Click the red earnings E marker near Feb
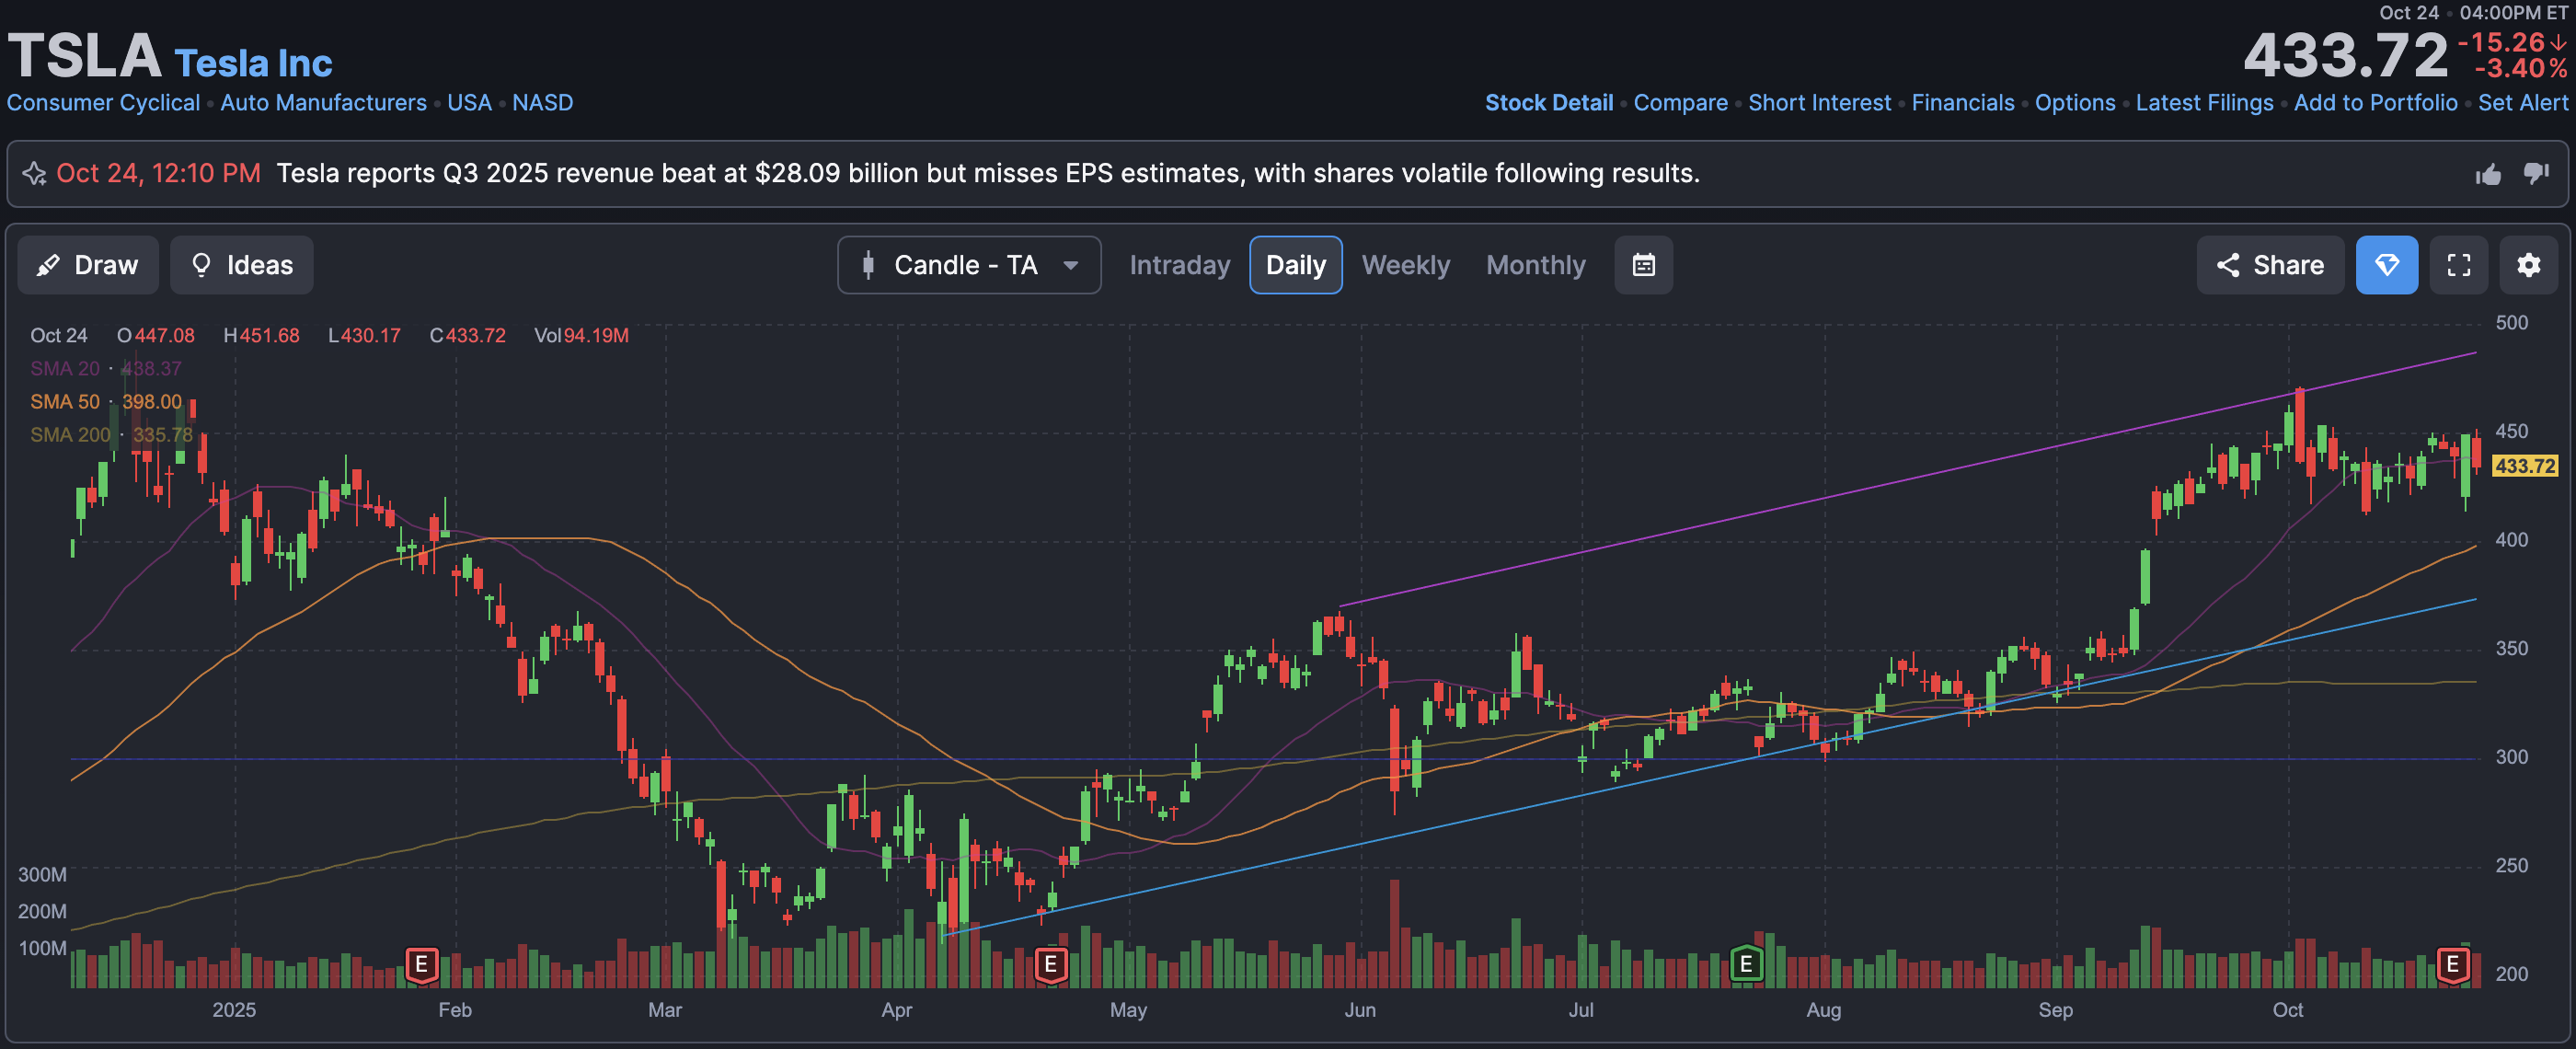This screenshot has width=2576, height=1049. tap(421, 964)
